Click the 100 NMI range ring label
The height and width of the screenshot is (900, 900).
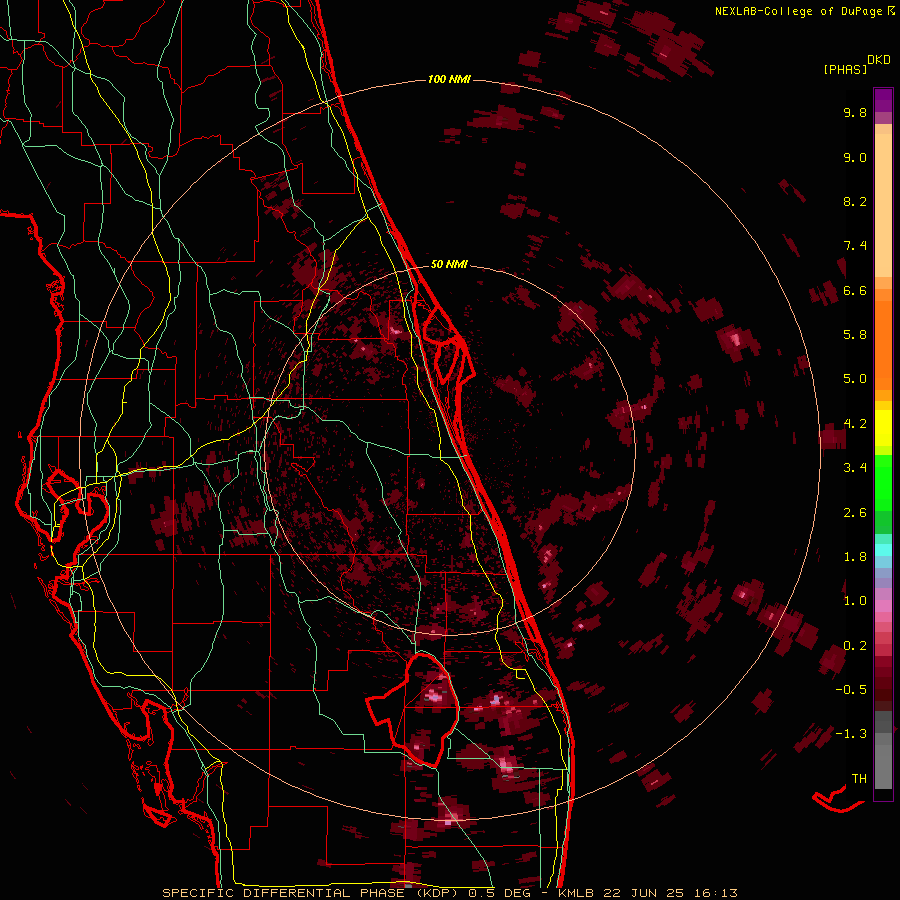tap(449, 79)
